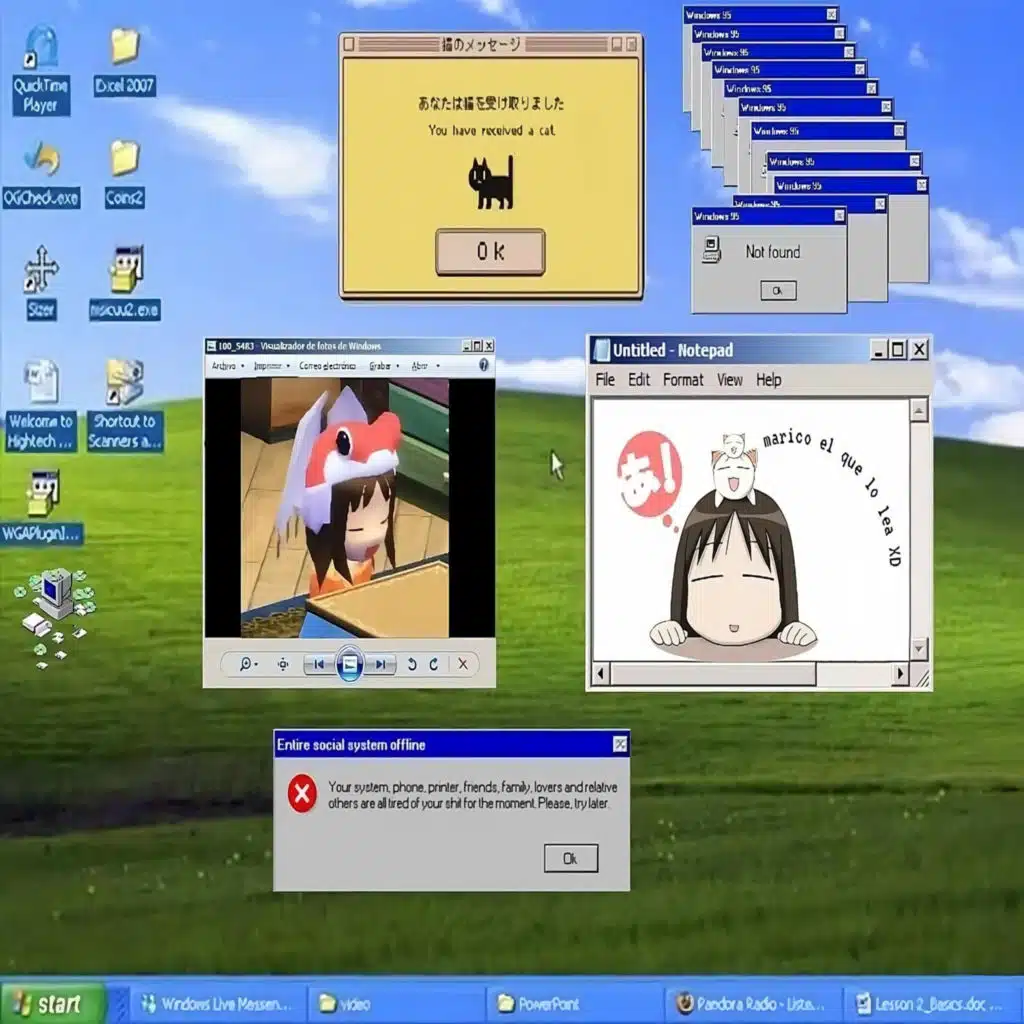Open the File menu in Notepad

click(x=605, y=380)
